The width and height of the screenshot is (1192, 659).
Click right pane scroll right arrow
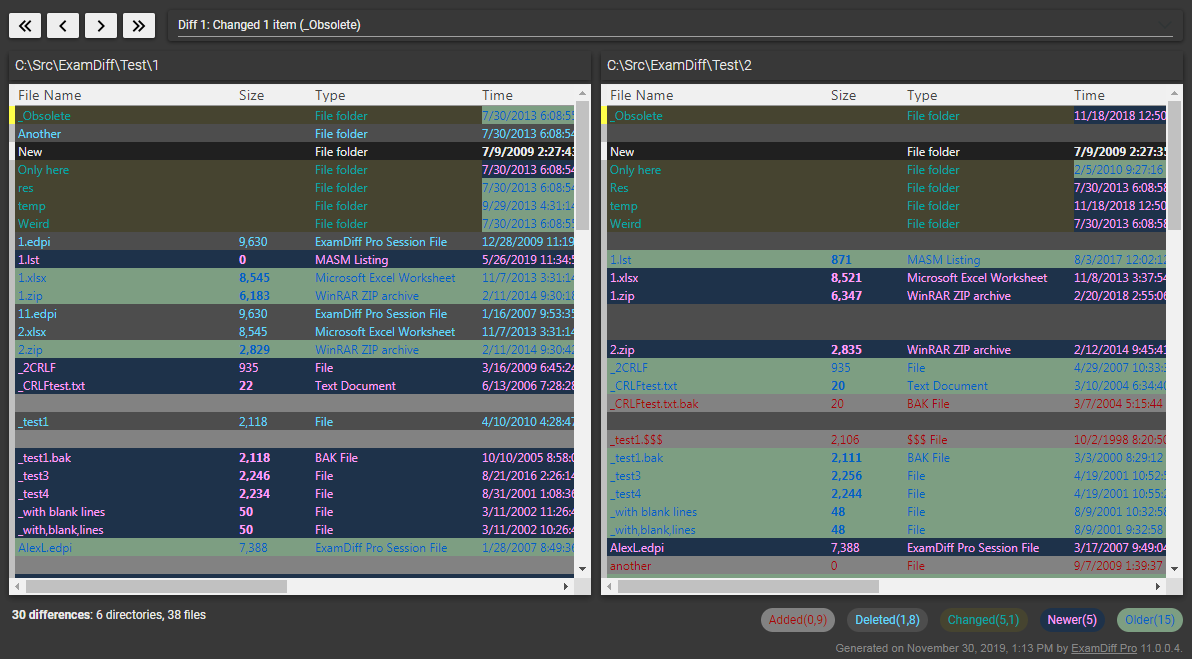pos(1158,587)
